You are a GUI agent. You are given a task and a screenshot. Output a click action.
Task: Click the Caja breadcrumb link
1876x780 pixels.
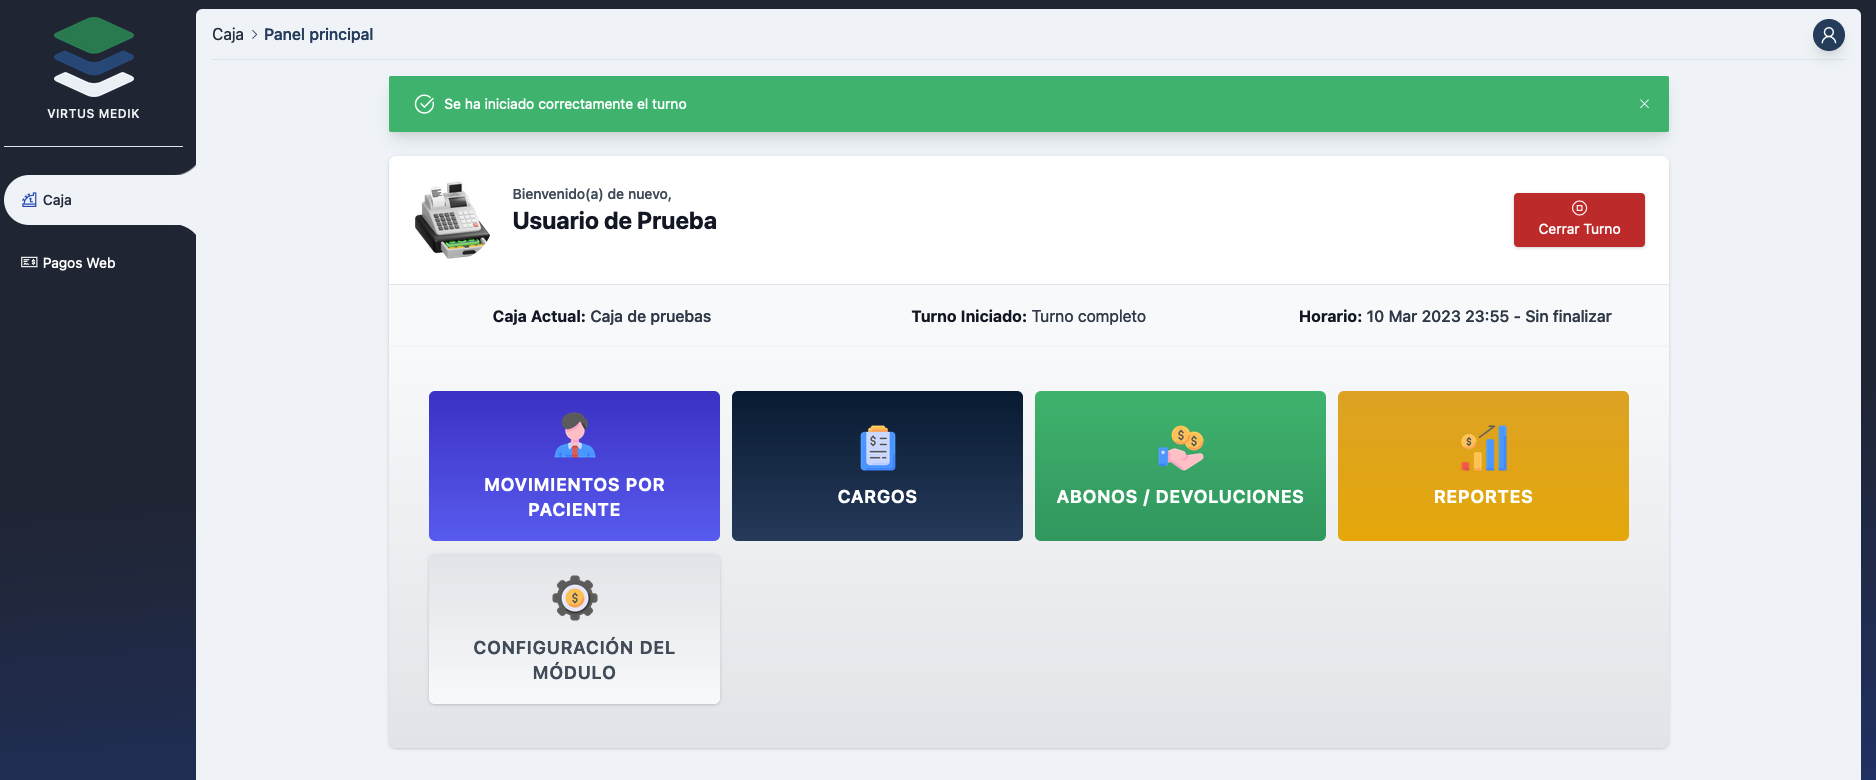(227, 34)
